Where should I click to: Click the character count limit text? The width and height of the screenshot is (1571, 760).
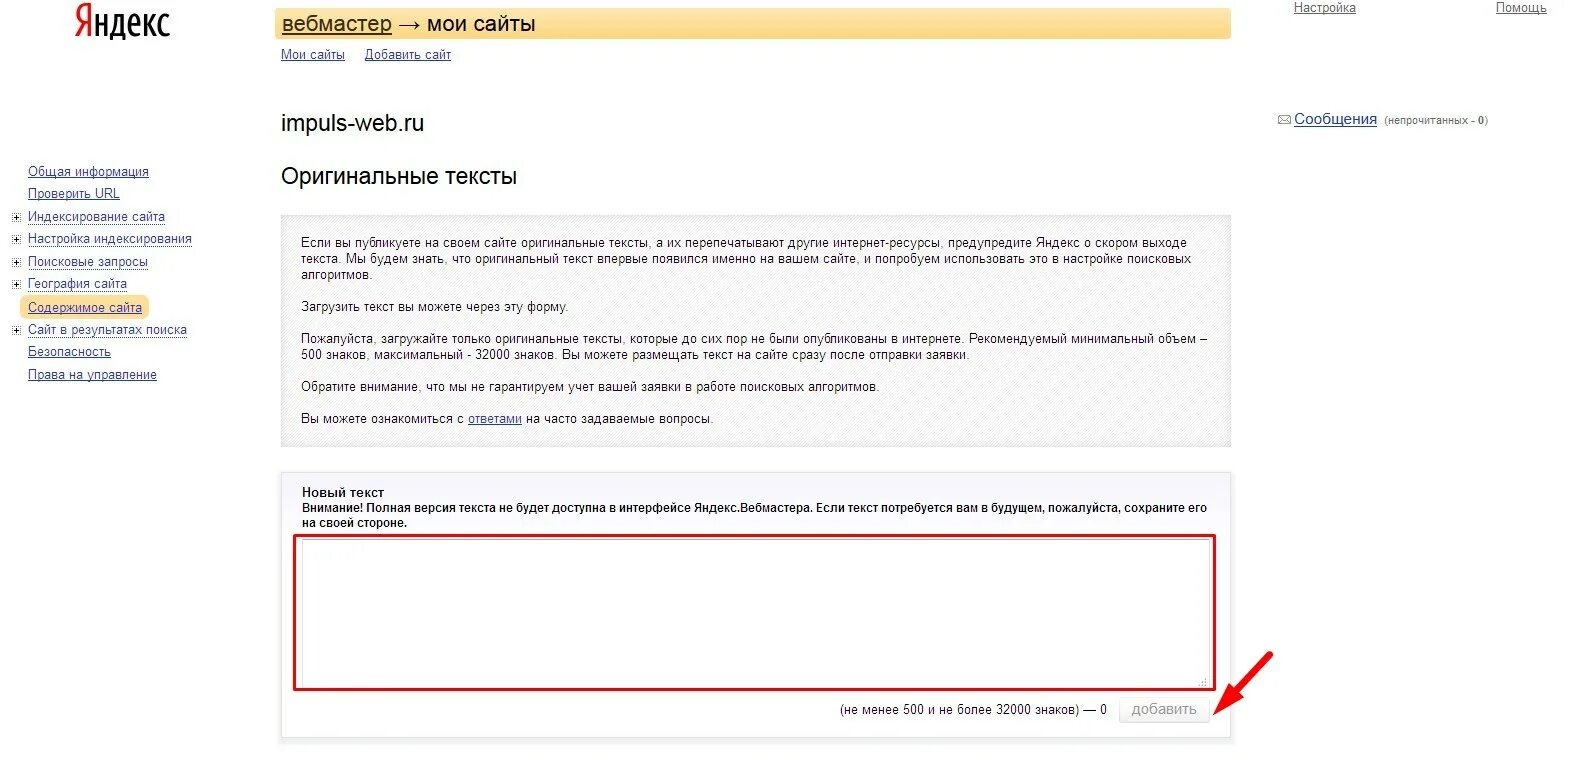coord(973,710)
